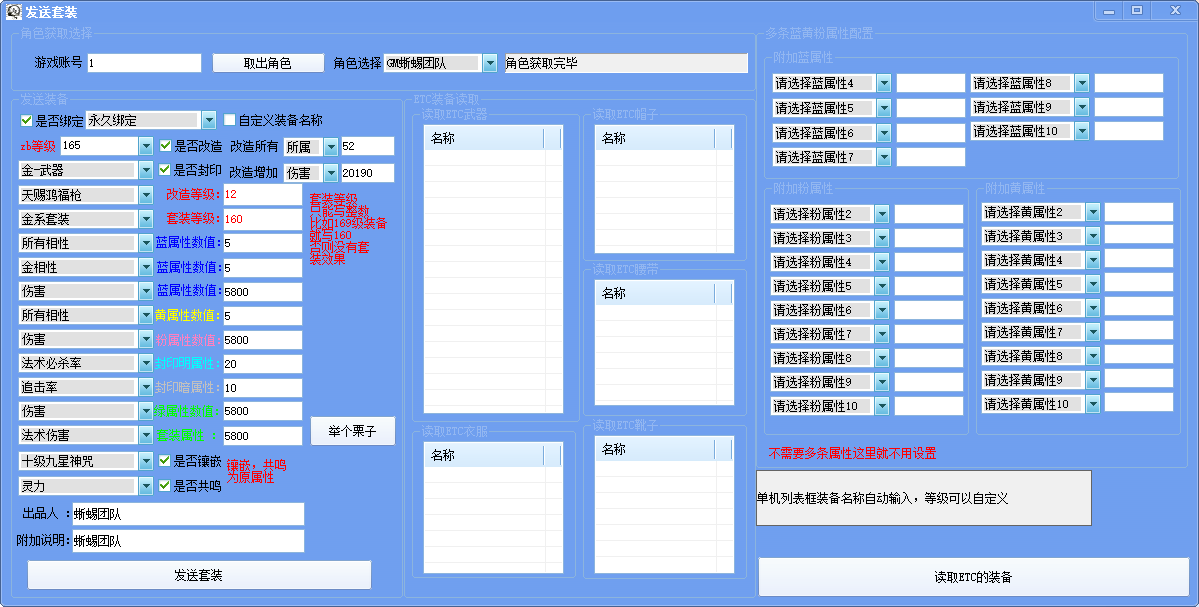Screen dimensions: 1199x607
Task: Click the 取出角色 button
Action: point(268,63)
